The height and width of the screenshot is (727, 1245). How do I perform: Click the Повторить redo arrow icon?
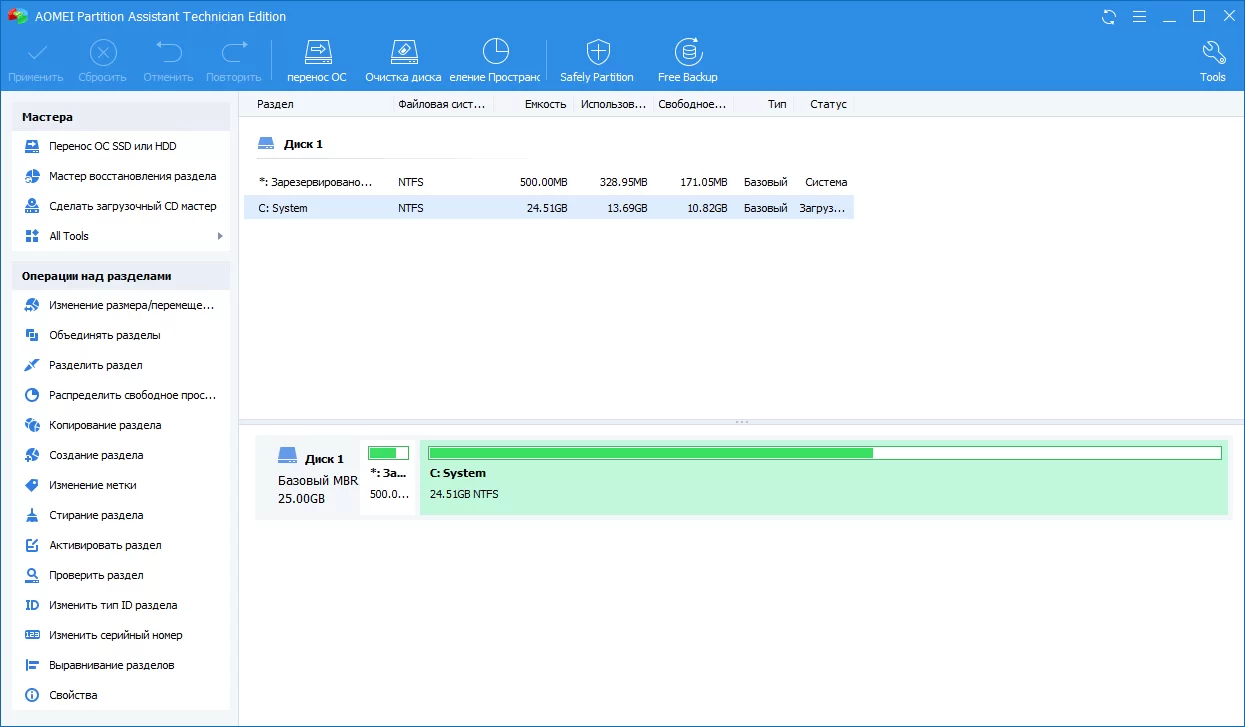tap(233, 52)
